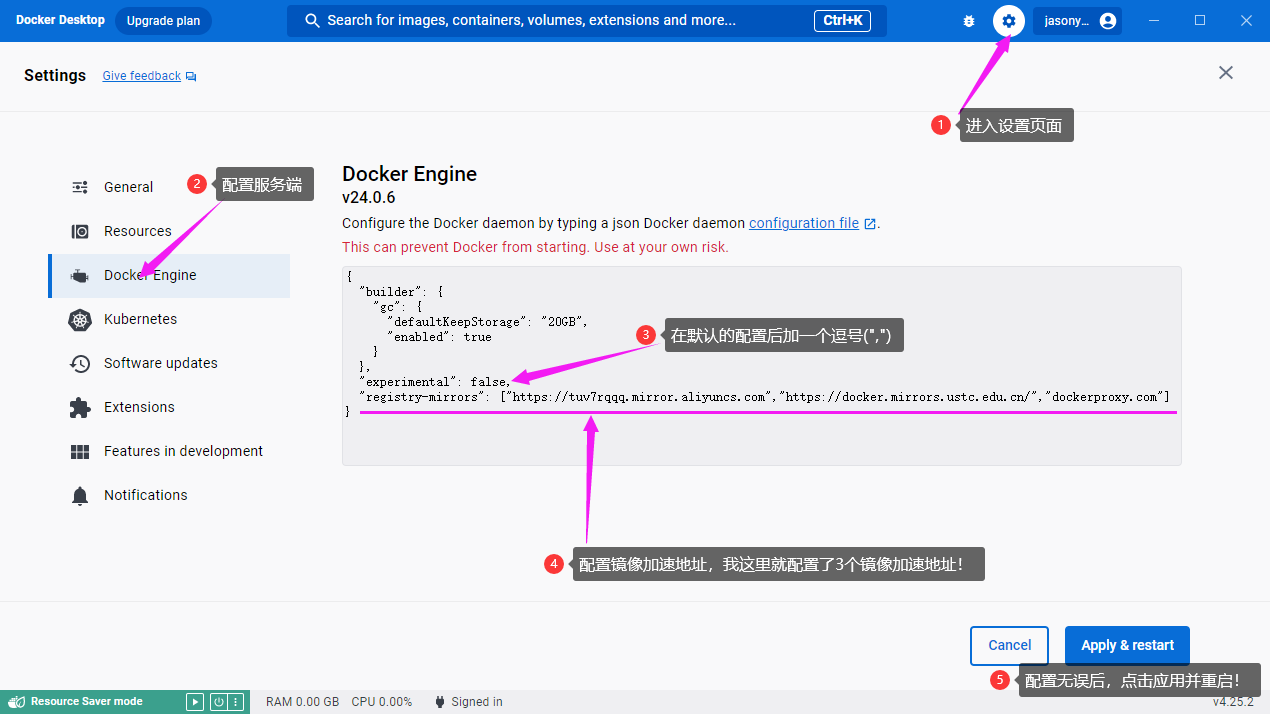1270x714 pixels.
Task: Click the Upgrade plan button
Action: 163,21
